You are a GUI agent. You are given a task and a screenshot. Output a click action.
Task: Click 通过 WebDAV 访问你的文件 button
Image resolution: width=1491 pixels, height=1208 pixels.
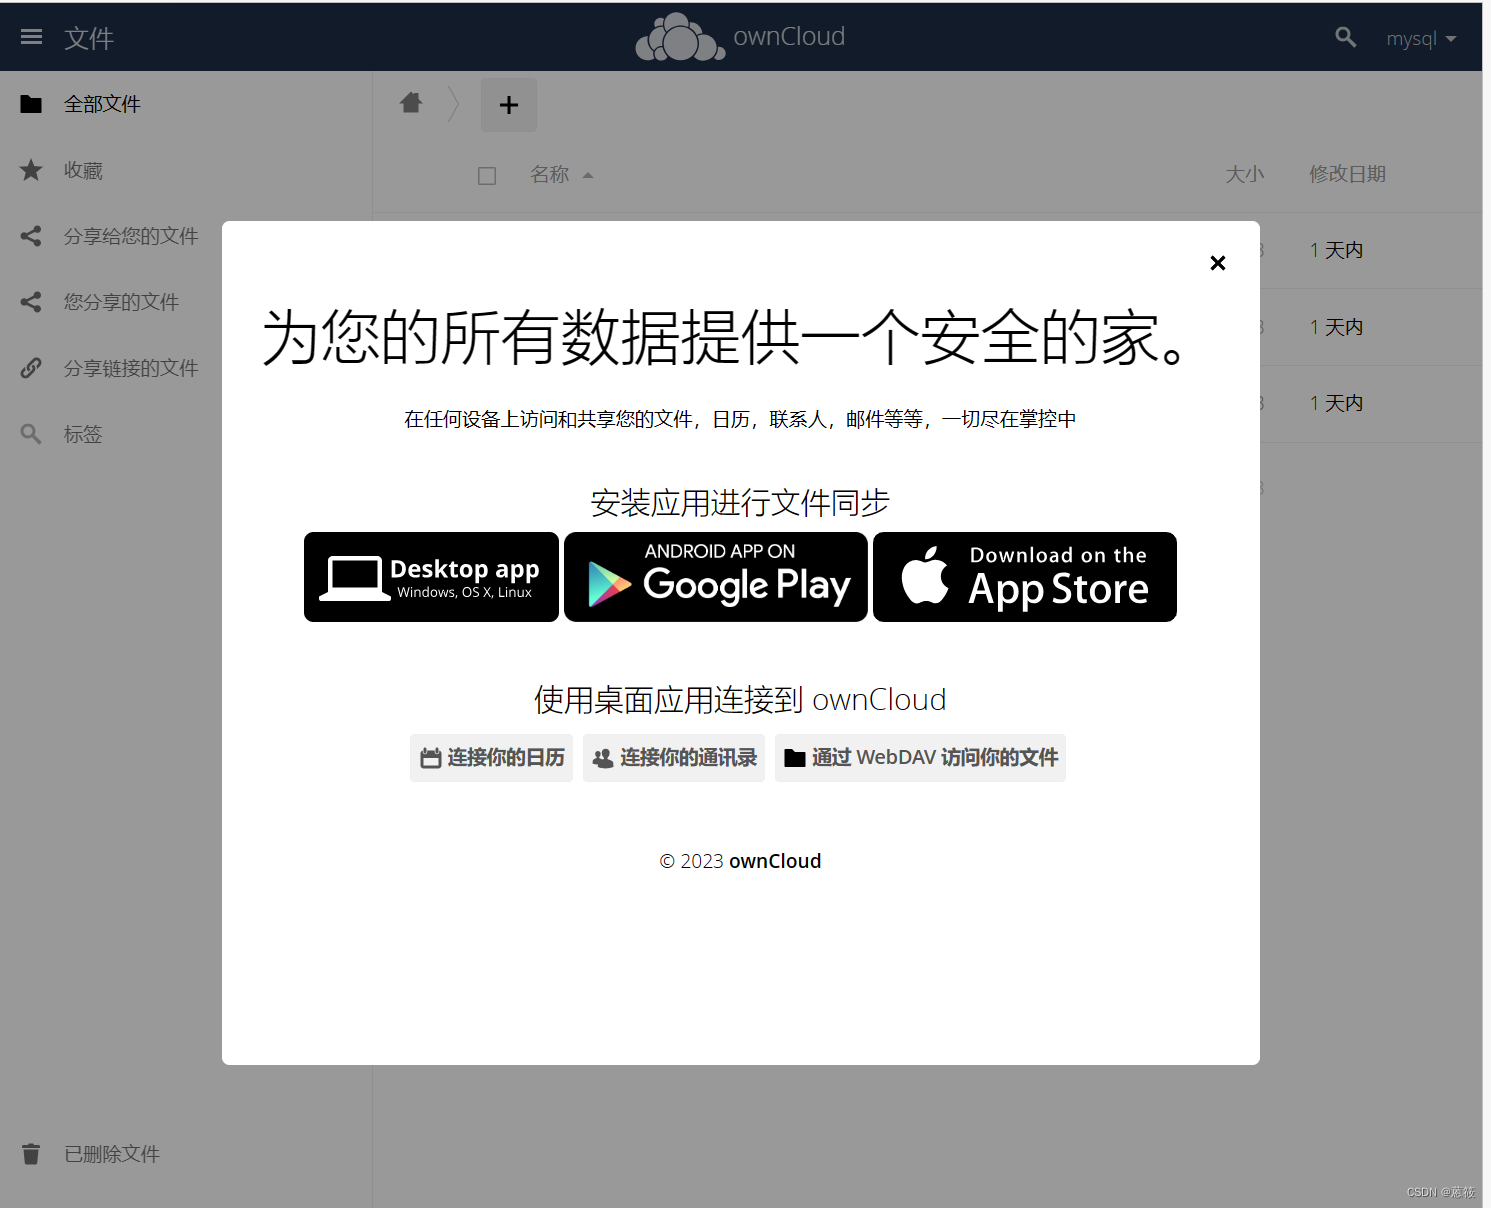pyautogui.click(x=919, y=758)
